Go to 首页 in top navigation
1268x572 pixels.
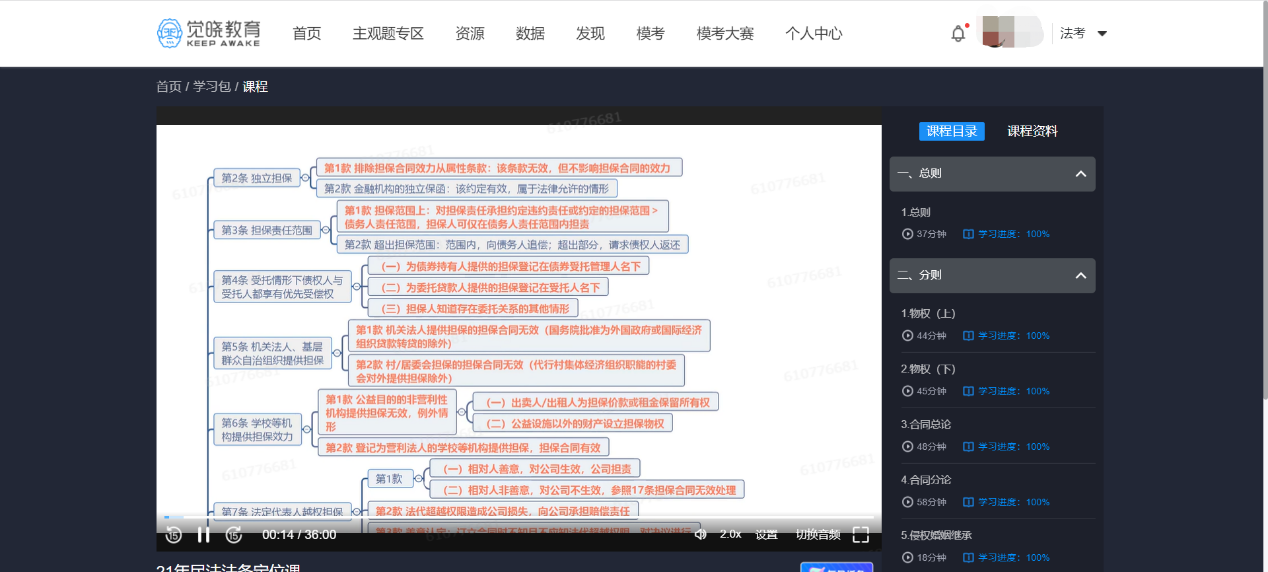point(307,34)
